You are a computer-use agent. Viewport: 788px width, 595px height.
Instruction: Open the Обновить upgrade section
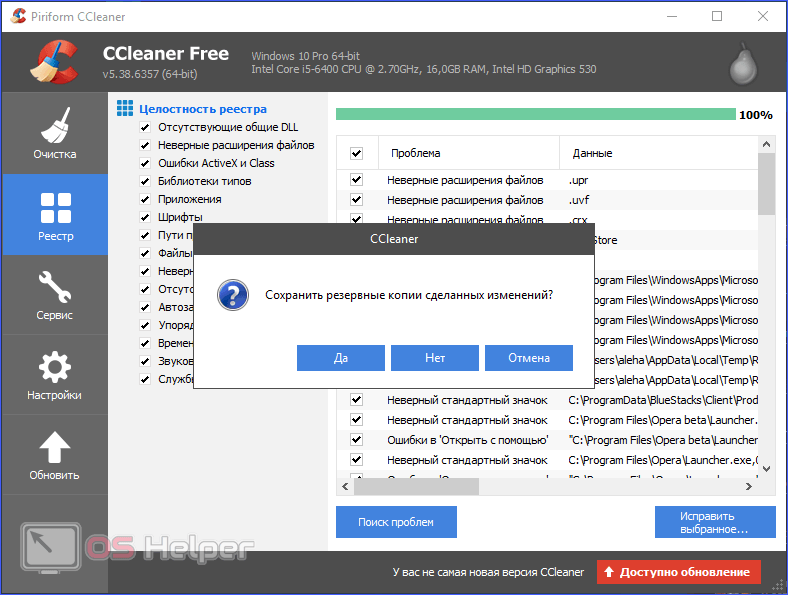click(55, 455)
